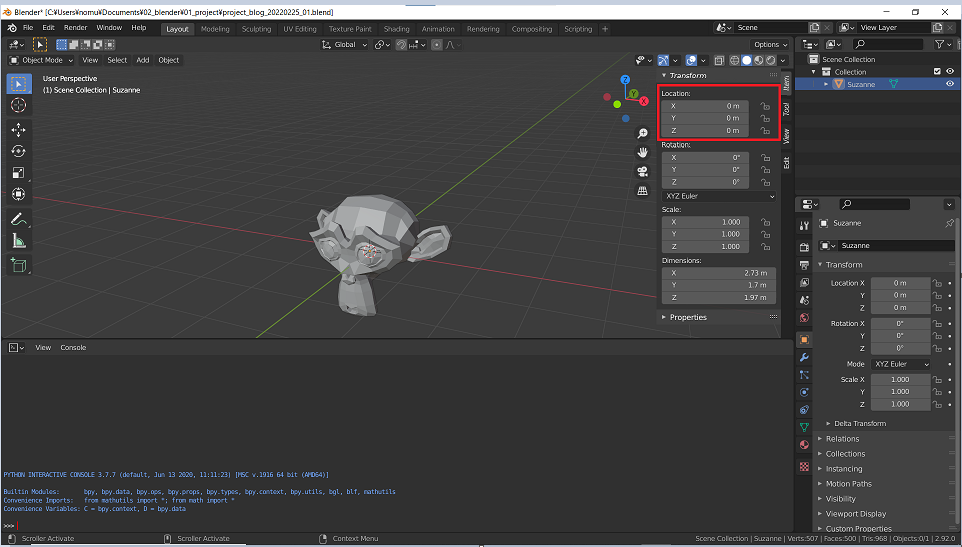Toggle Collection visibility eye in Outliner
962x547 pixels.
pyautogui.click(x=950, y=72)
